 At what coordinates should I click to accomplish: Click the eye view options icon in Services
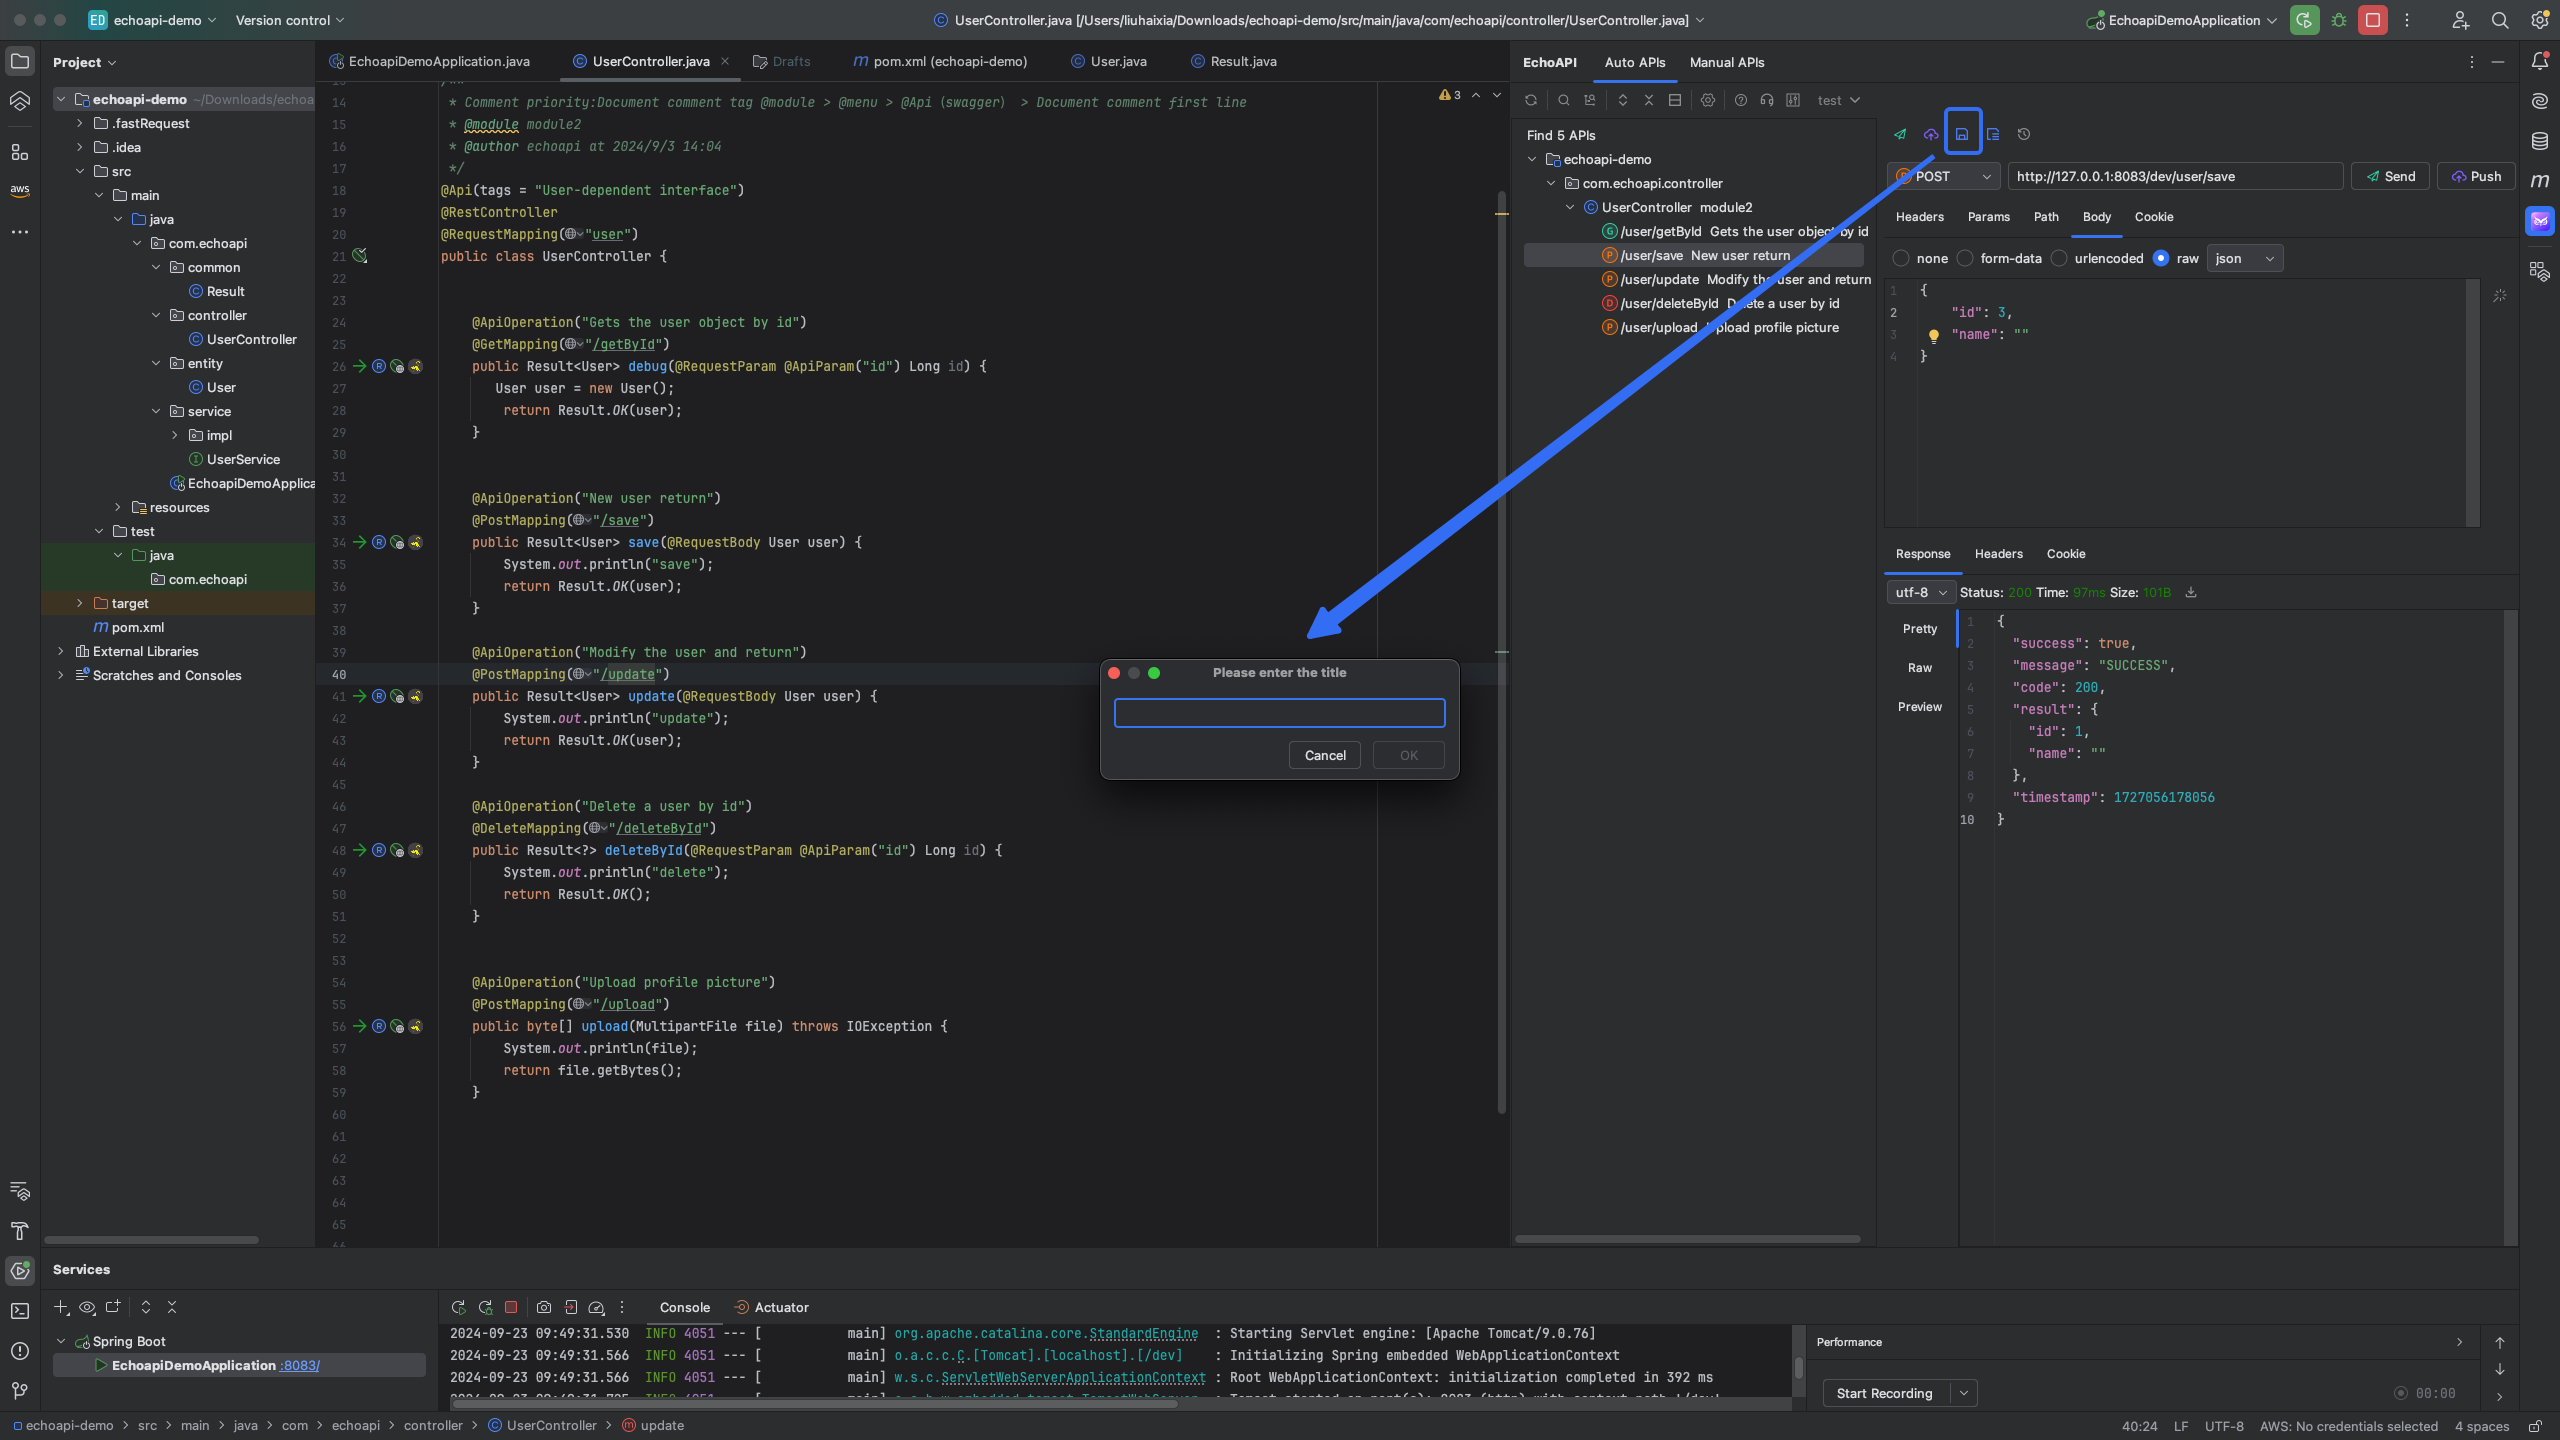point(87,1307)
